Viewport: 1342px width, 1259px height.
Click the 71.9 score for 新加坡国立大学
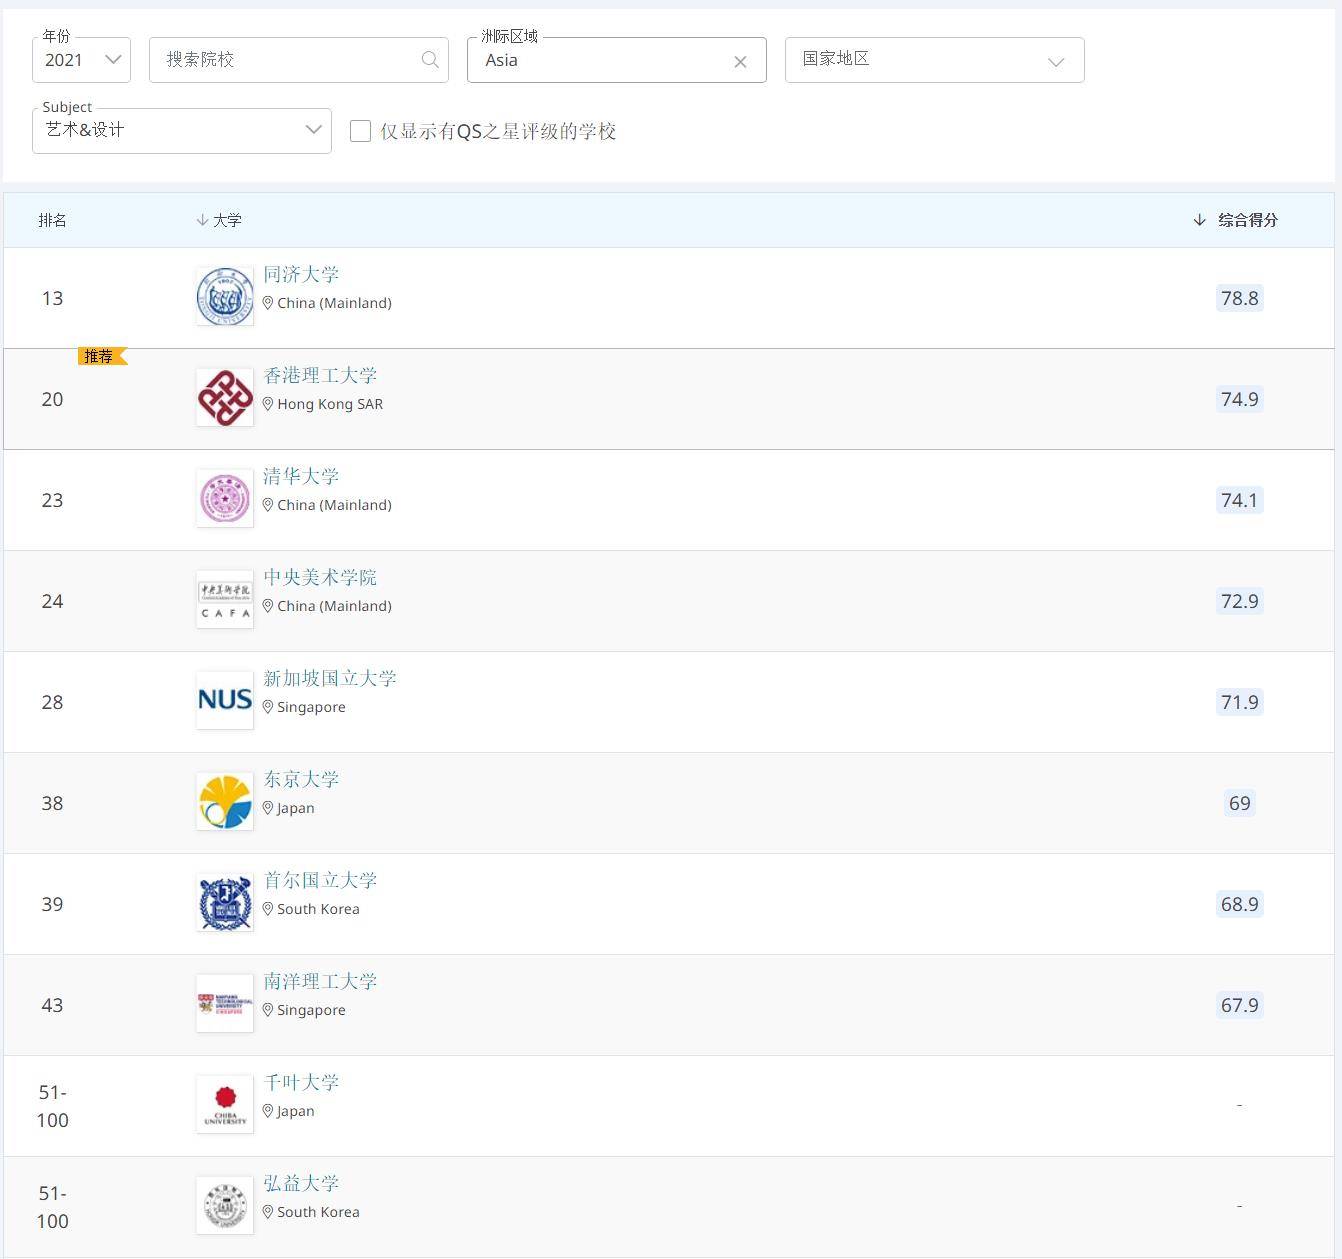point(1239,702)
